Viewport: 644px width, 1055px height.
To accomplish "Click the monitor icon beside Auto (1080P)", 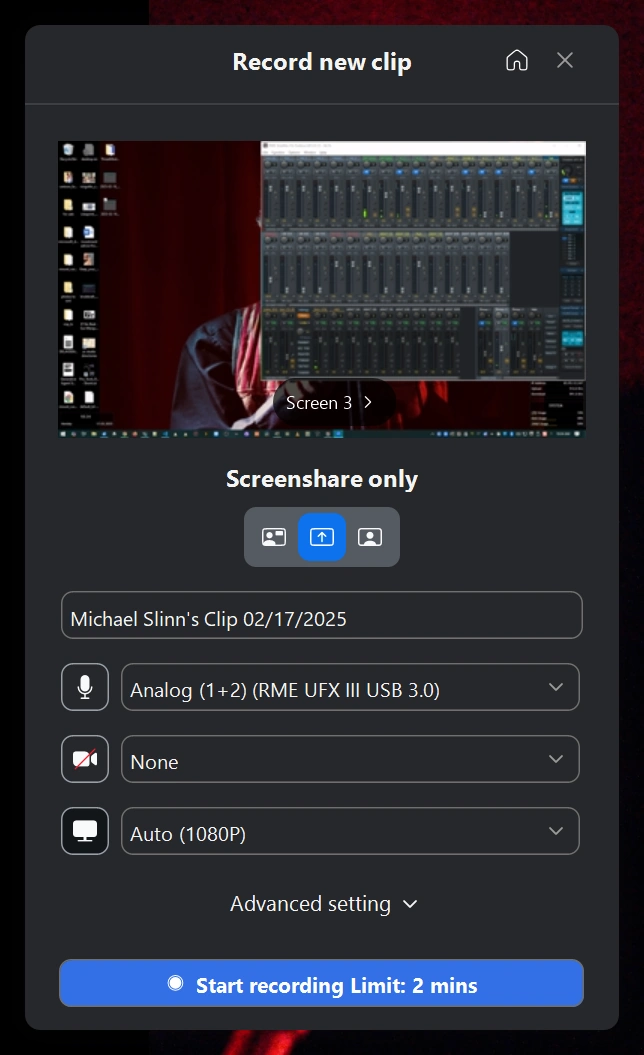I will (85, 831).
